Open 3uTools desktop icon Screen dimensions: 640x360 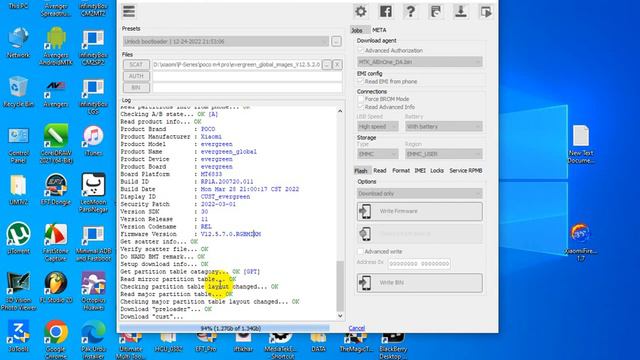[x=18, y=337]
